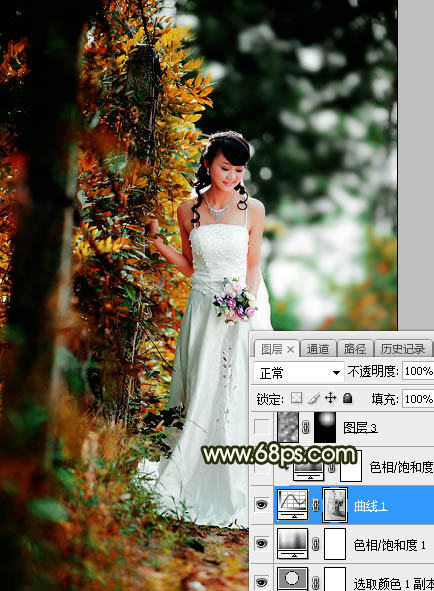The image size is (434, 591).
Task: Switch to the 通道 tab
Action: click(318, 349)
